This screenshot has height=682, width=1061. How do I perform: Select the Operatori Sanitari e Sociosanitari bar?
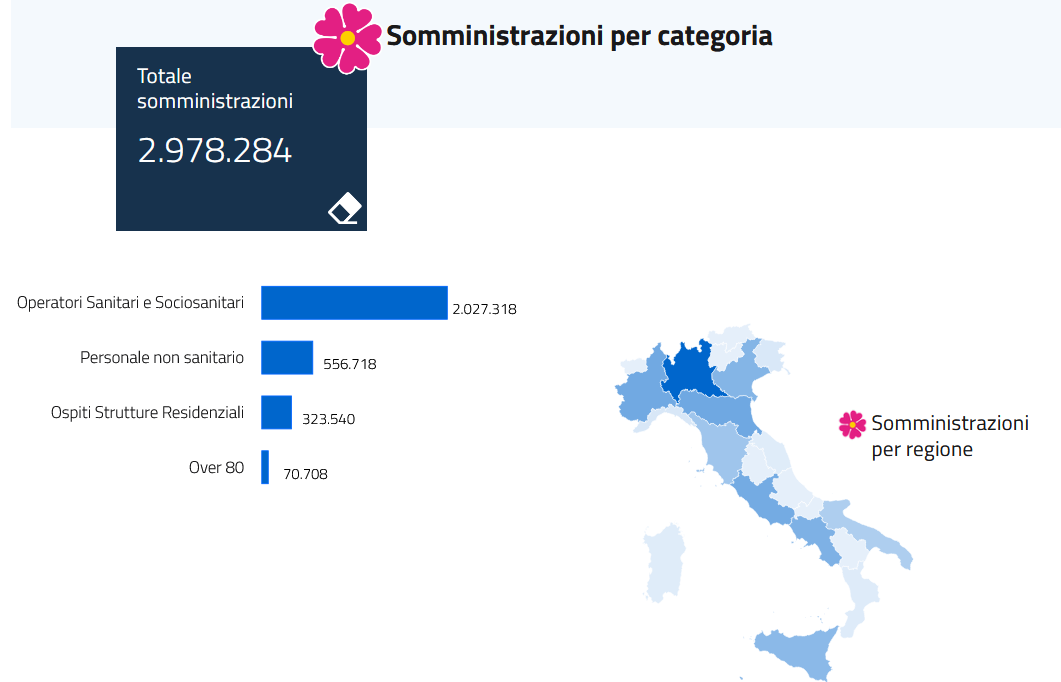pyautogui.click(x=354, y=303)
